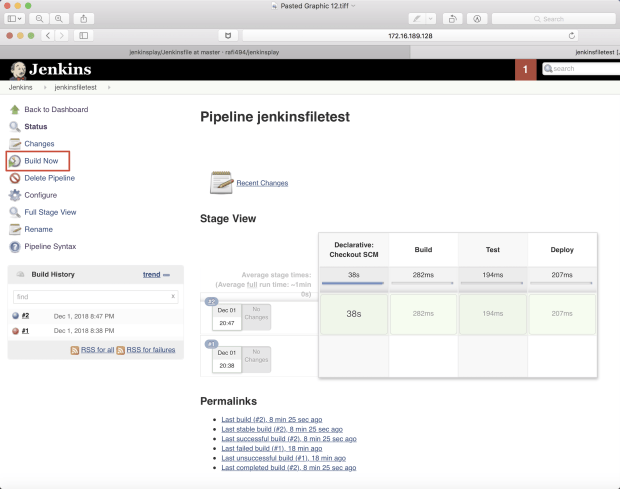Click the Deploy stage average time progress bar
The width and height of the screenshot is (620, 489).
click(x=561, y=283)
